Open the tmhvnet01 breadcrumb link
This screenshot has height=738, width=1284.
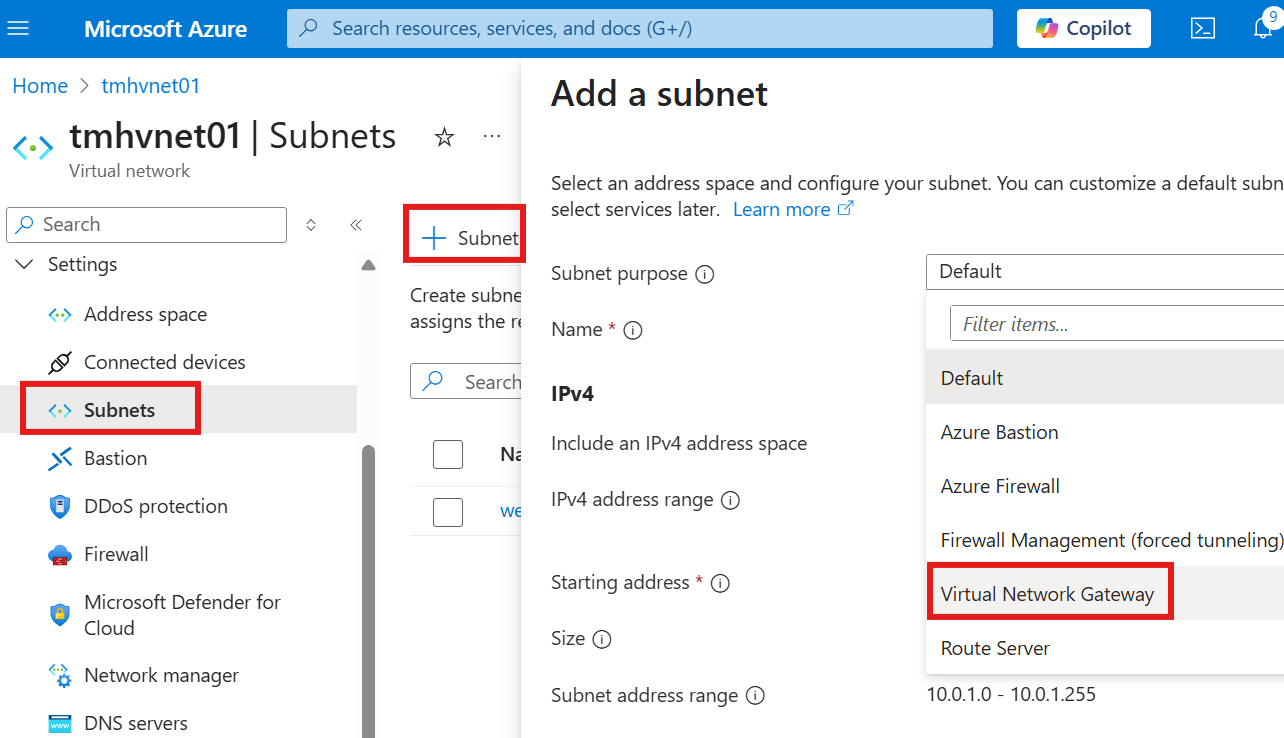(151, 86)
